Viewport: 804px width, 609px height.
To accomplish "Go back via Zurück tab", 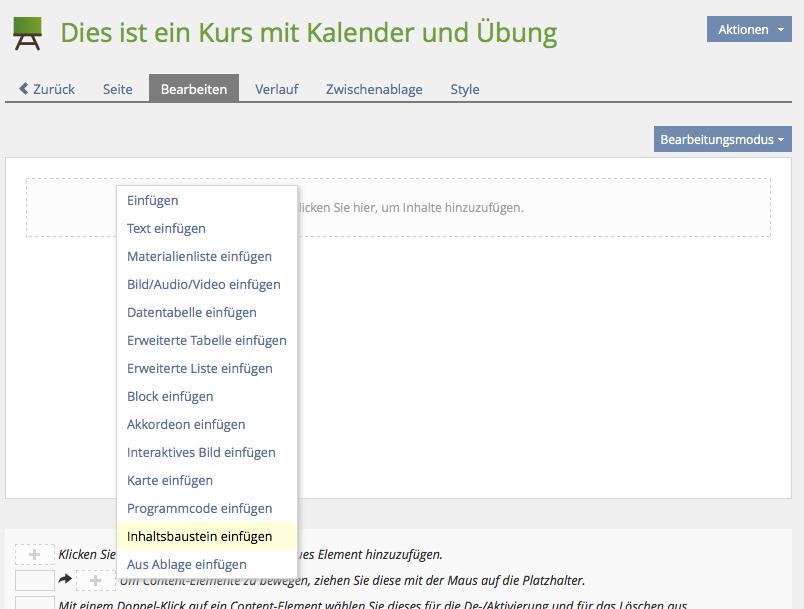I will (47, 89).
